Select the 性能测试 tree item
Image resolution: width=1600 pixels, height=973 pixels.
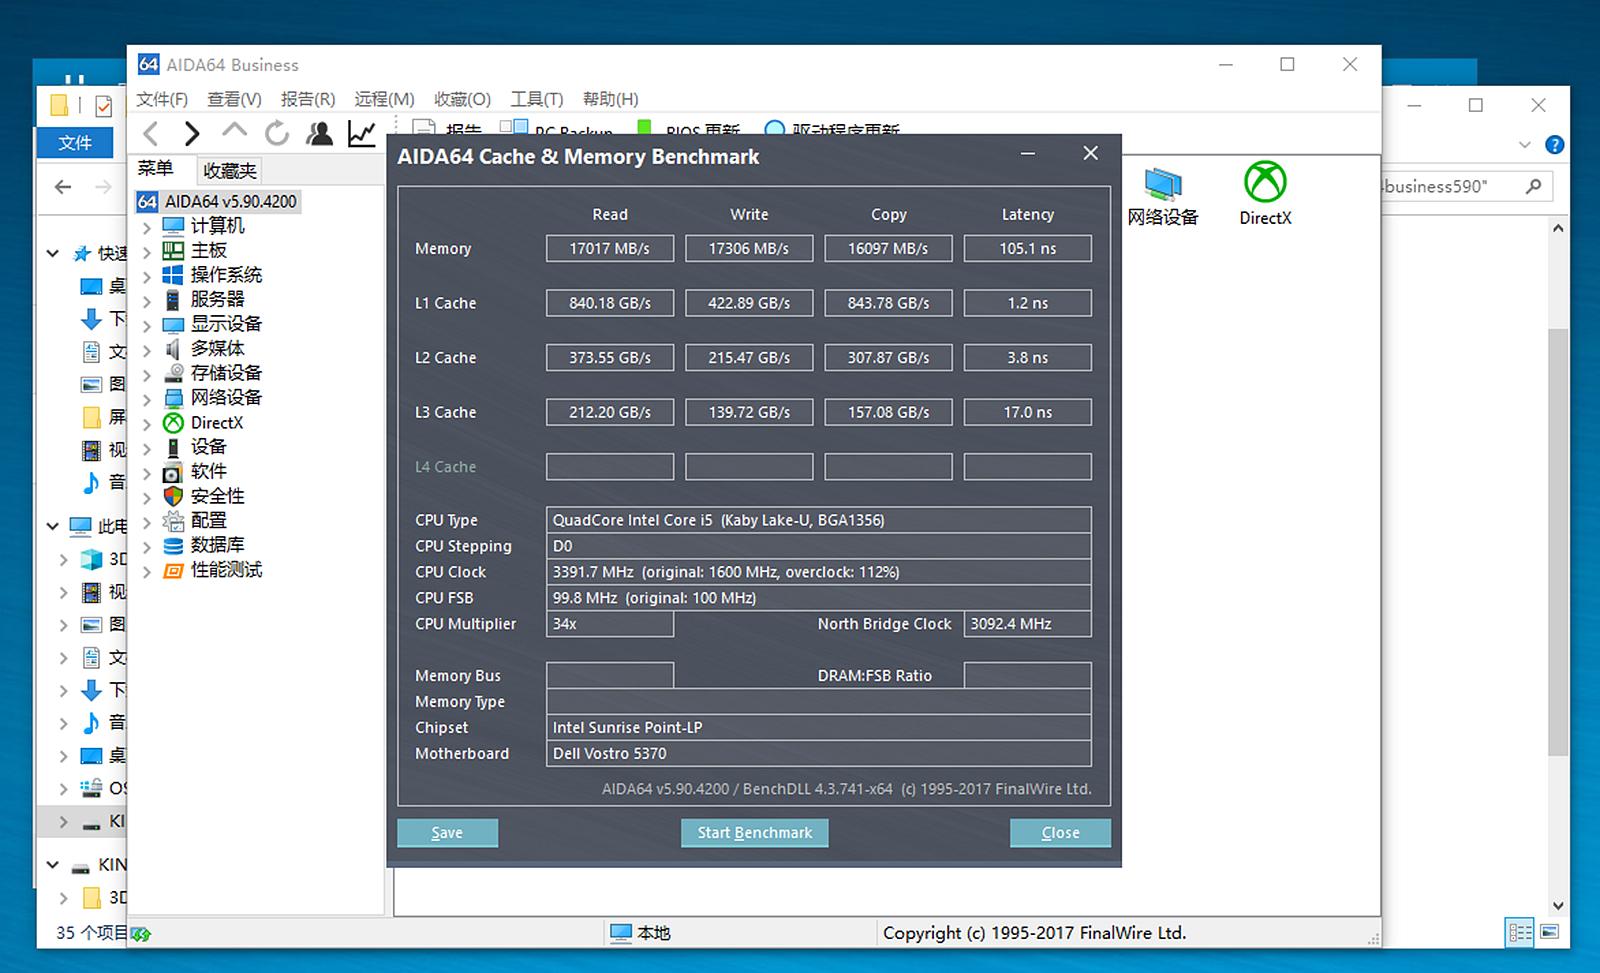click(x=226, y=569)
